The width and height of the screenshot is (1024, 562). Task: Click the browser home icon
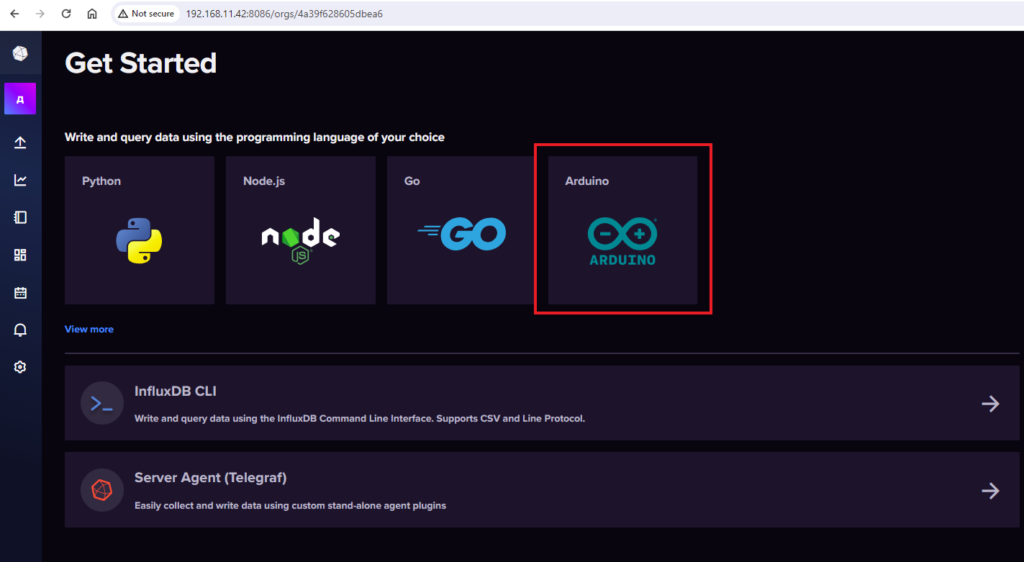[92, 14]
